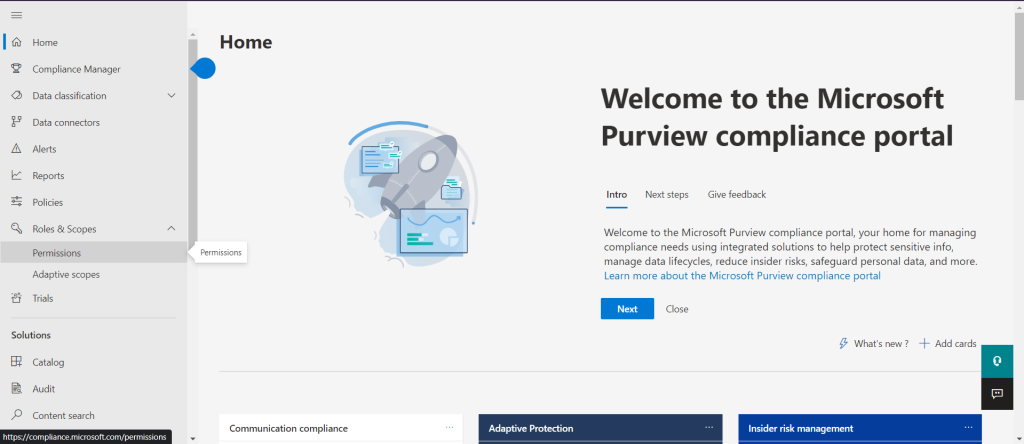
Task: Click the Policies sliders icon
Action: coord(17,202)
